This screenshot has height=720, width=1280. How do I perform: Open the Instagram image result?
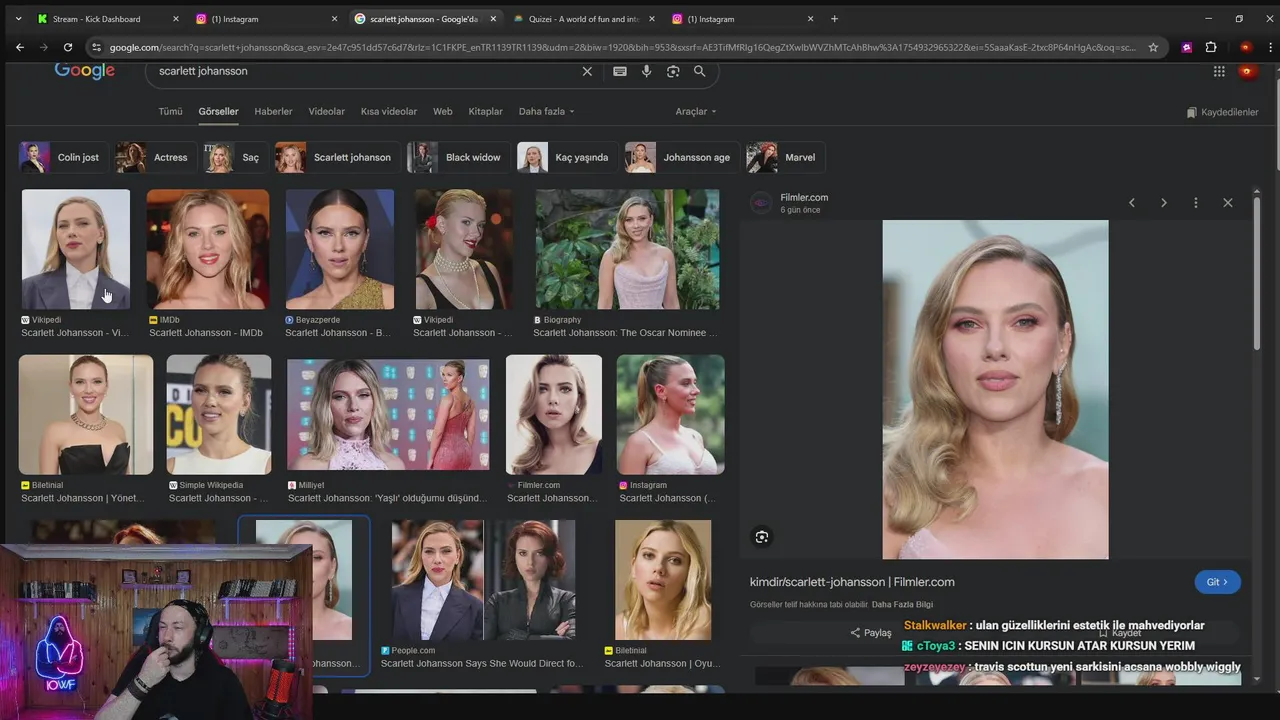(x=670, y=415)
